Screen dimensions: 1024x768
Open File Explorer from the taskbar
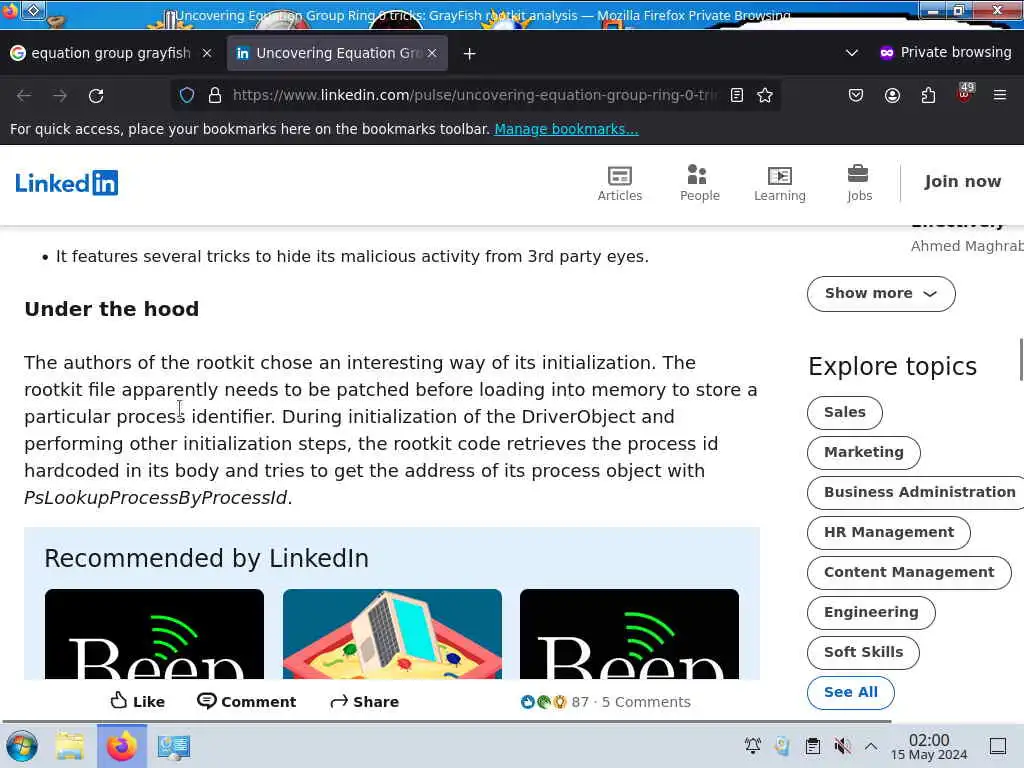click(x=69, y=746)
